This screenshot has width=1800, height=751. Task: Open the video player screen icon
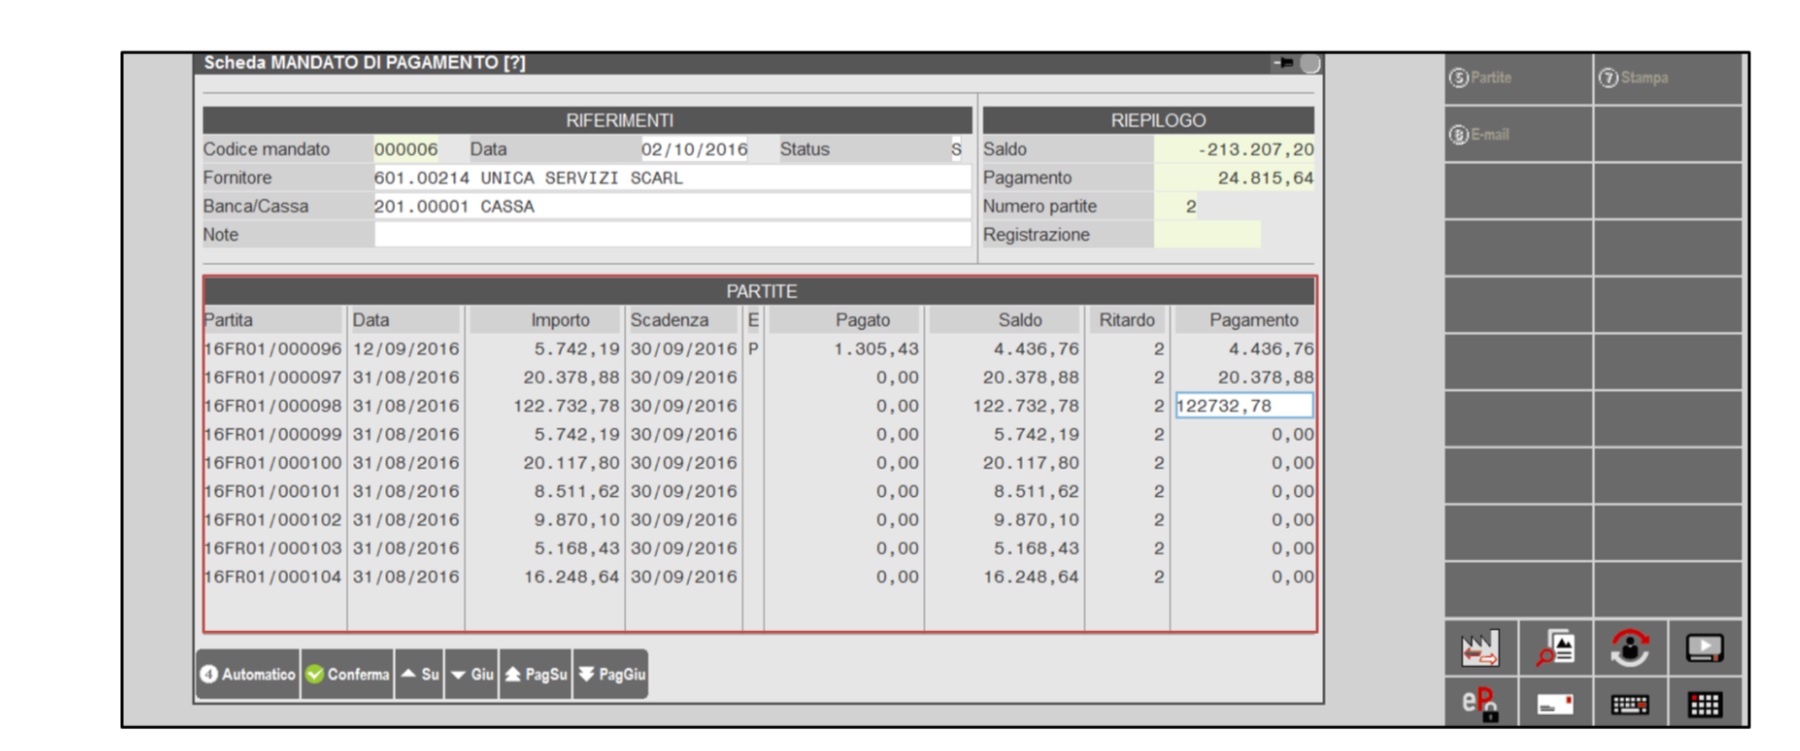point(1704,649)
